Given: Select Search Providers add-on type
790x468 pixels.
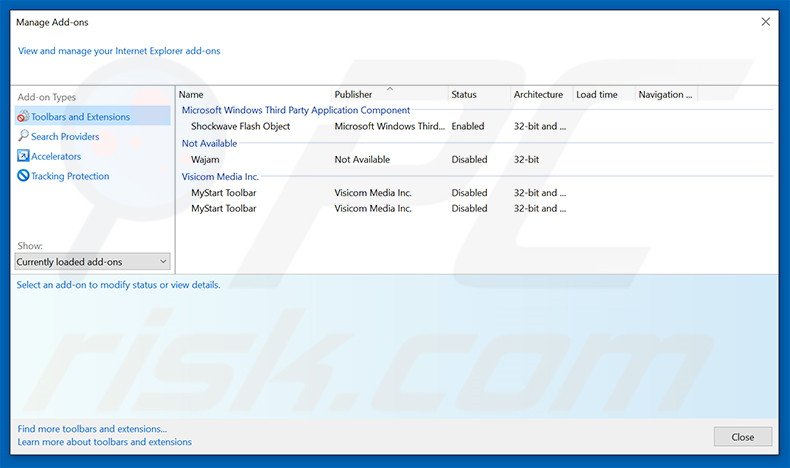Looking at the screenshot, I should 93,136.
